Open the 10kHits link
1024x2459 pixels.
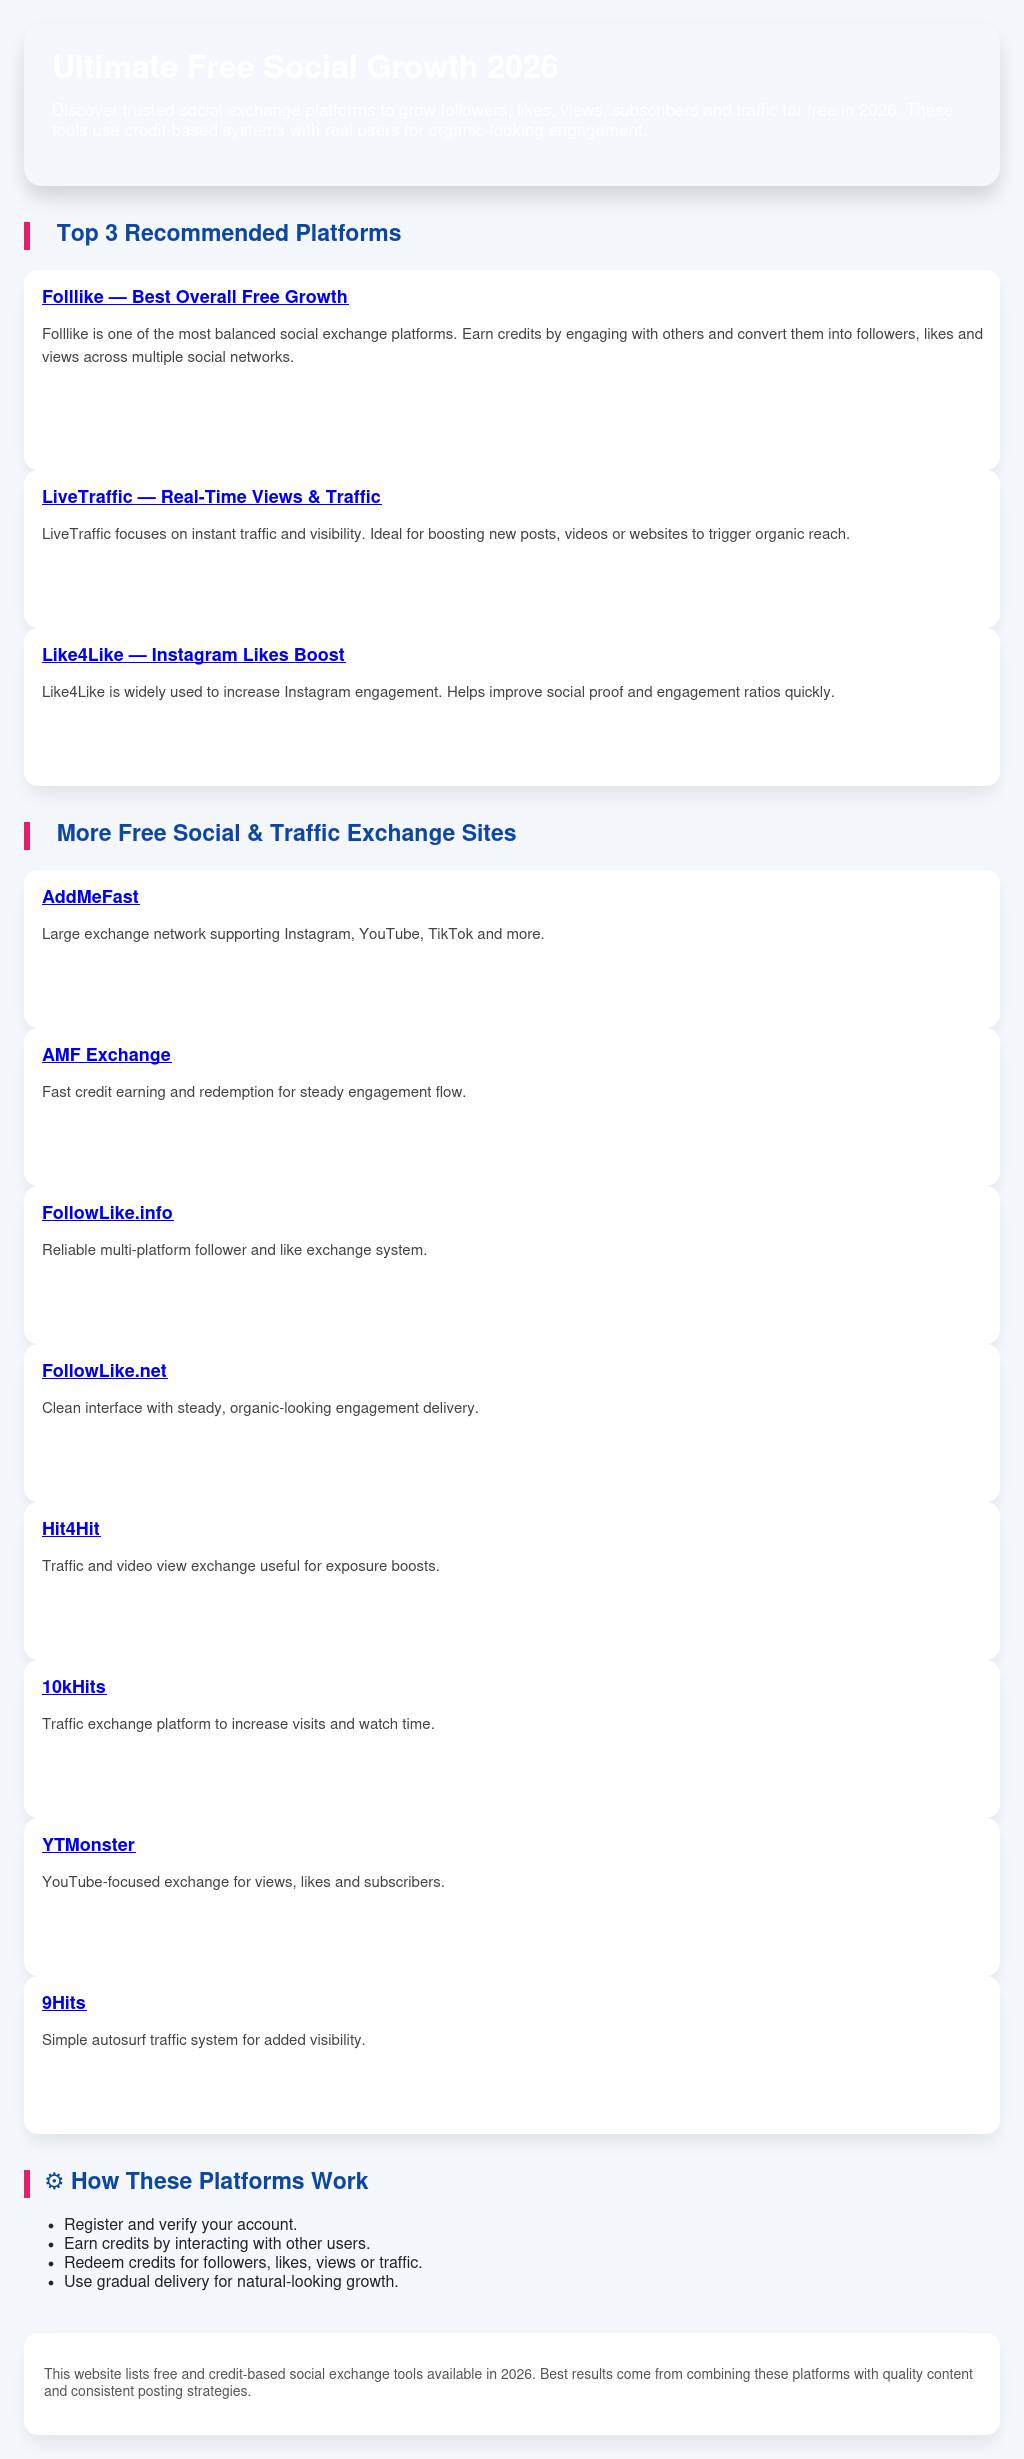pyautogui.click(x=74, y=1687)
